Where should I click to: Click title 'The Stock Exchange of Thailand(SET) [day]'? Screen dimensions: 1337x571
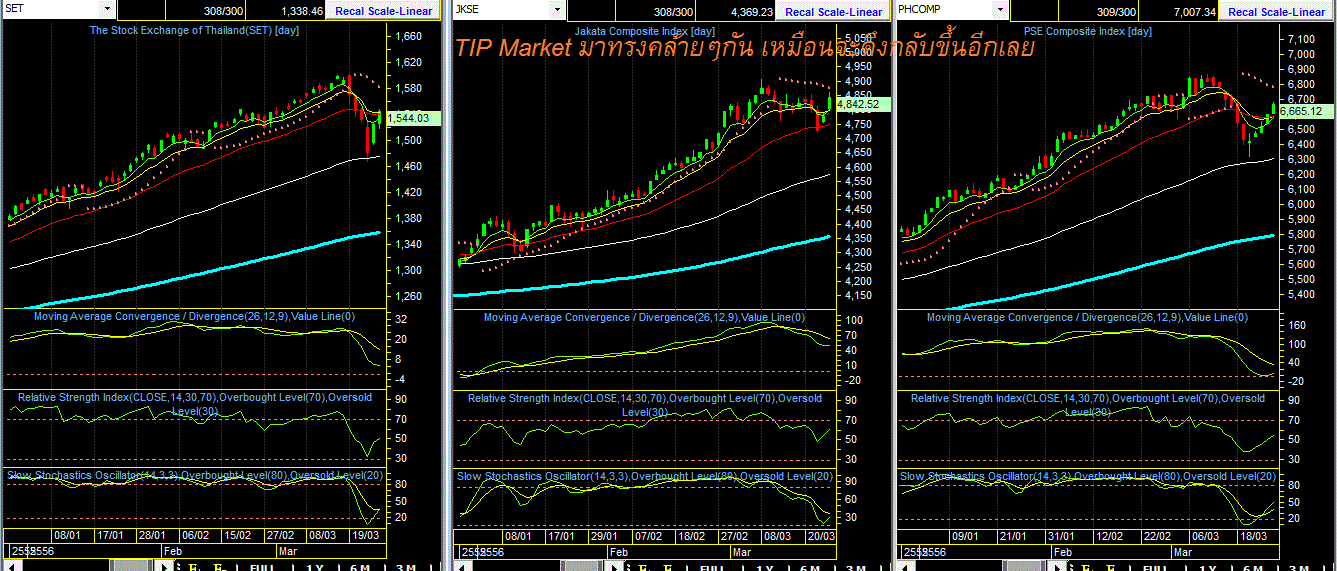point(195,30)
